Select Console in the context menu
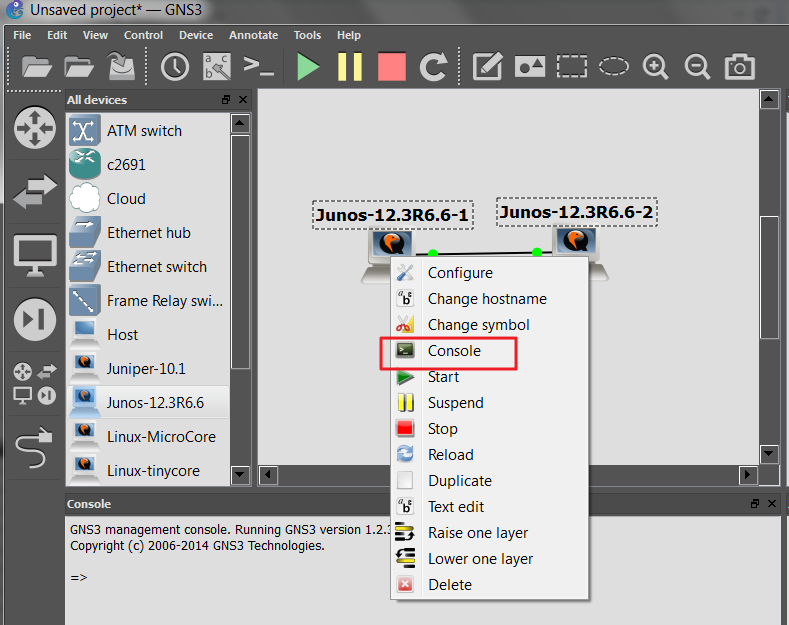The width and height of the screenshot is (789, 625). tap(489, 351)
